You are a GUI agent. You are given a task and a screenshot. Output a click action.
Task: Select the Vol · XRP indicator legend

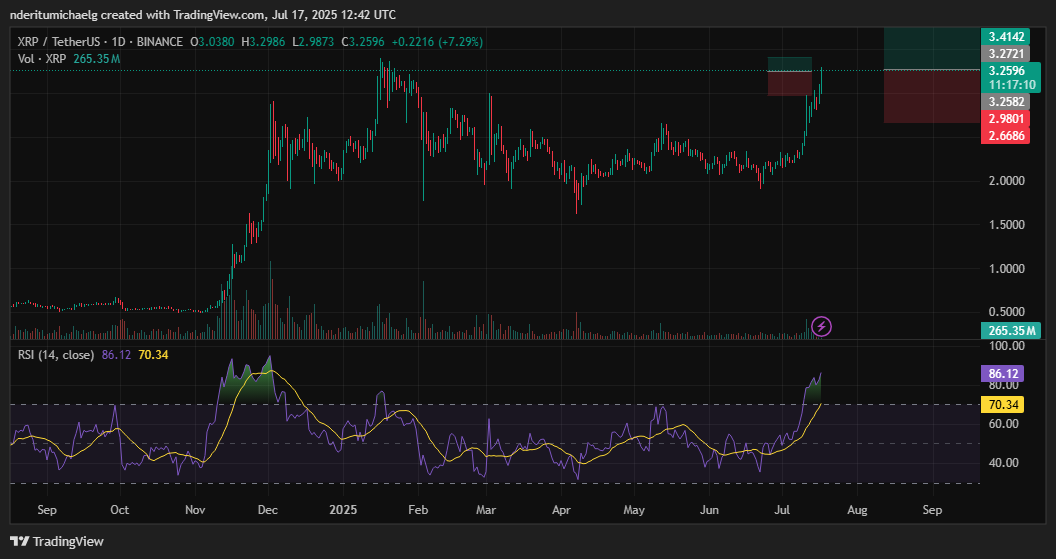click(42, 59)
